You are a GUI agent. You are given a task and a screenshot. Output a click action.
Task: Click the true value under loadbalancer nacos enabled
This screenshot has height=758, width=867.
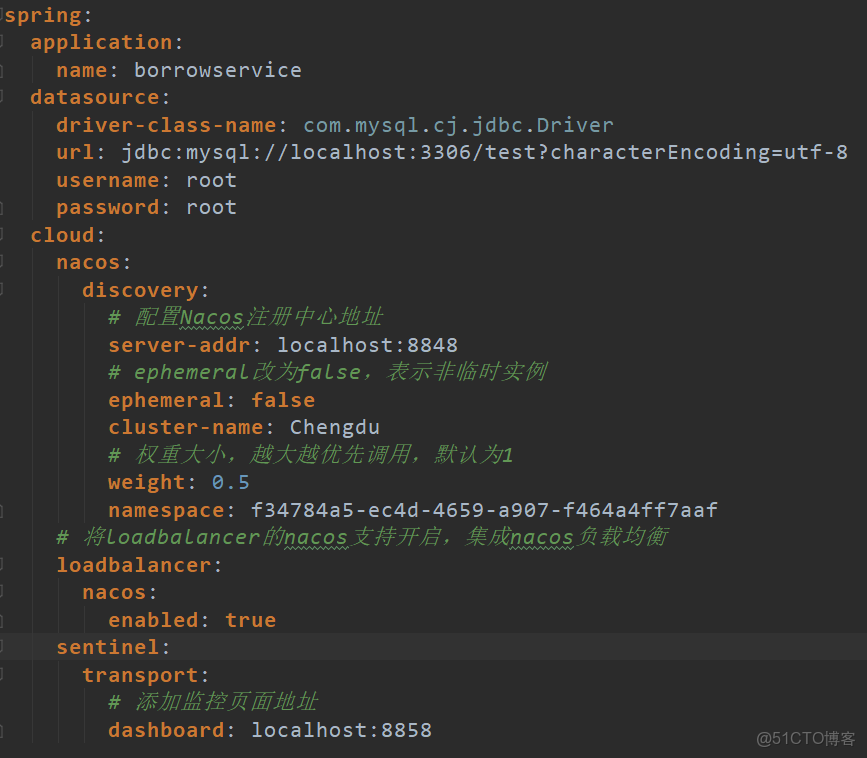[250, 620]
